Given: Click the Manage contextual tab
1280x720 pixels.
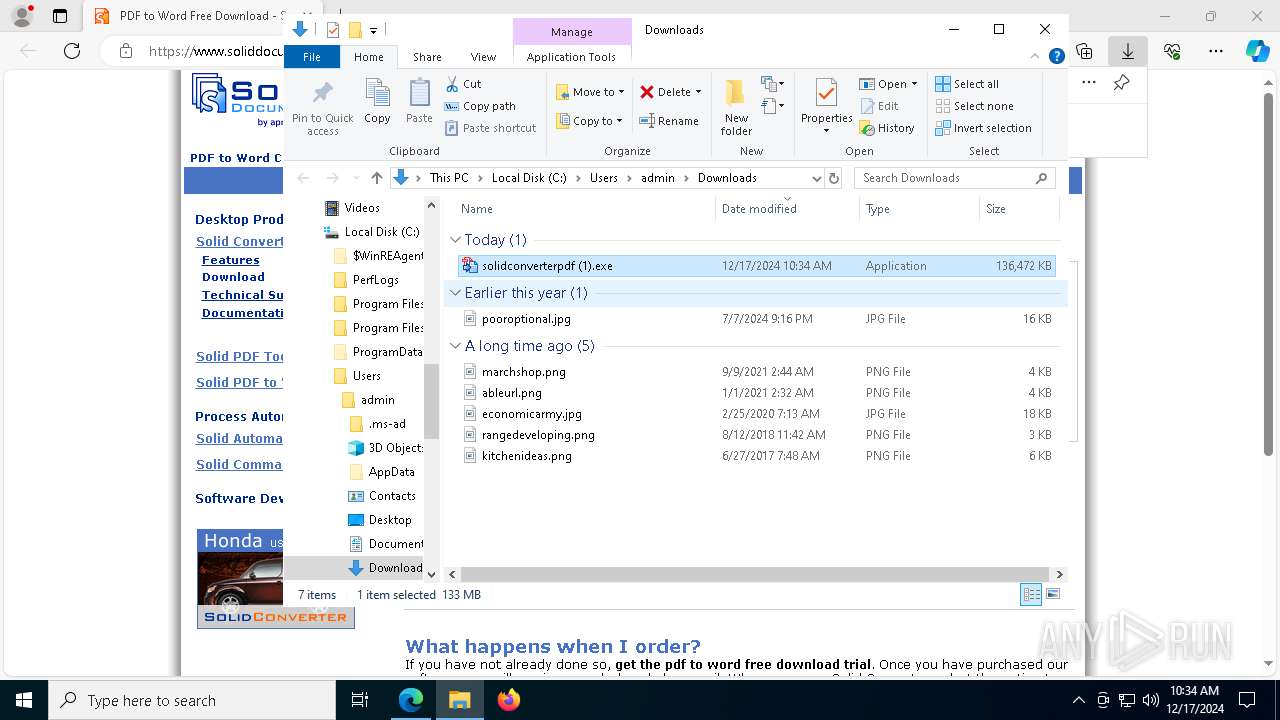Looking at the screenshot, I should pyautogui.click(x=571, y=32).
